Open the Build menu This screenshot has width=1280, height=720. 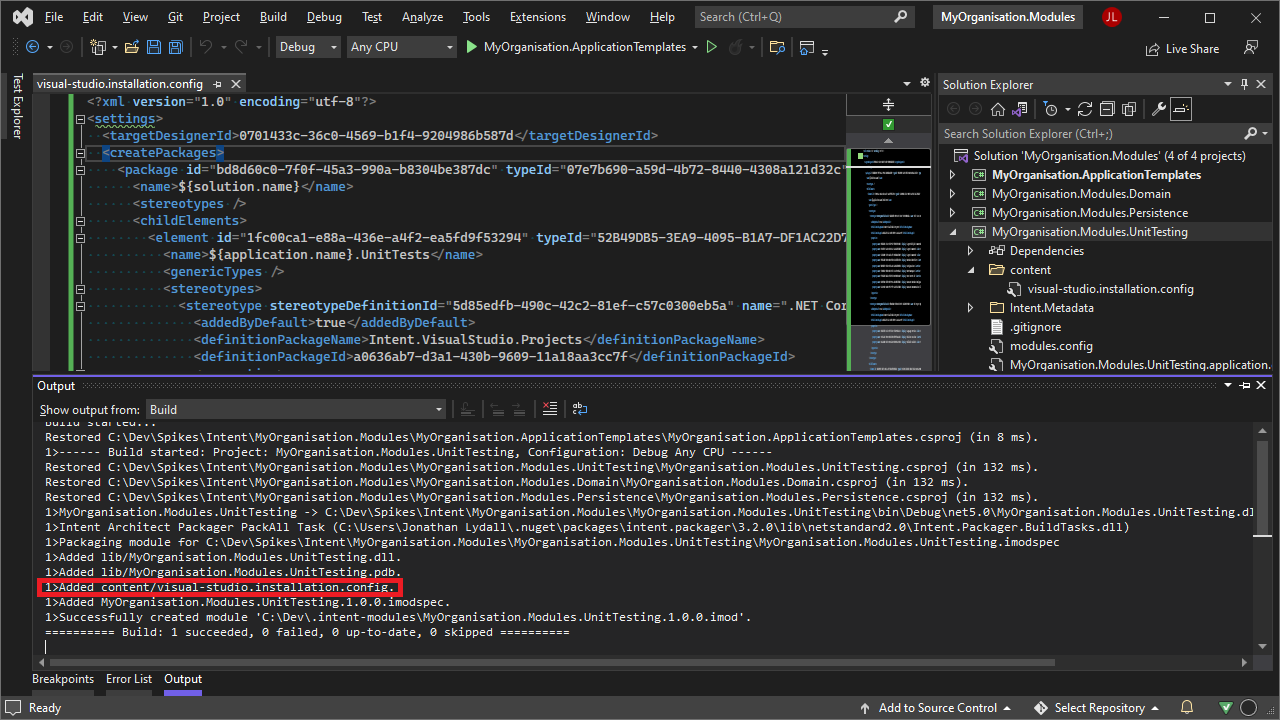tap(273, 17)
